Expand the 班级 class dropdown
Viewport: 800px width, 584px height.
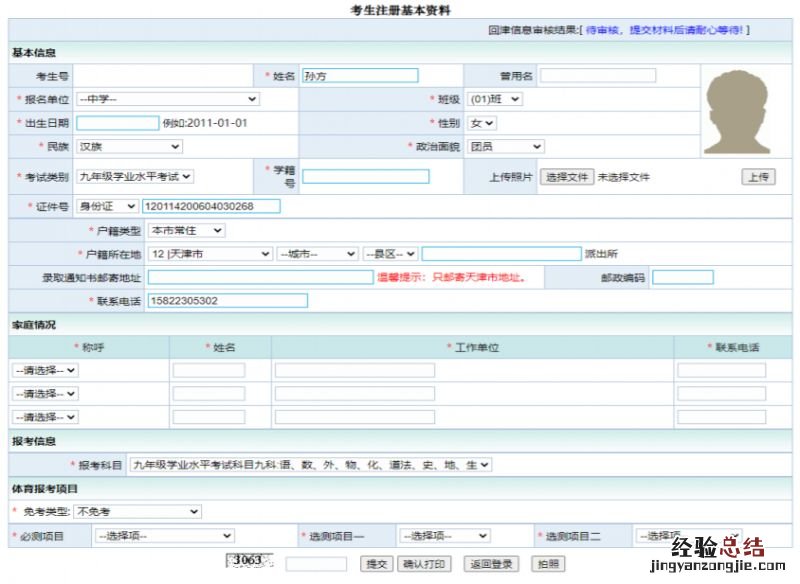494,99
